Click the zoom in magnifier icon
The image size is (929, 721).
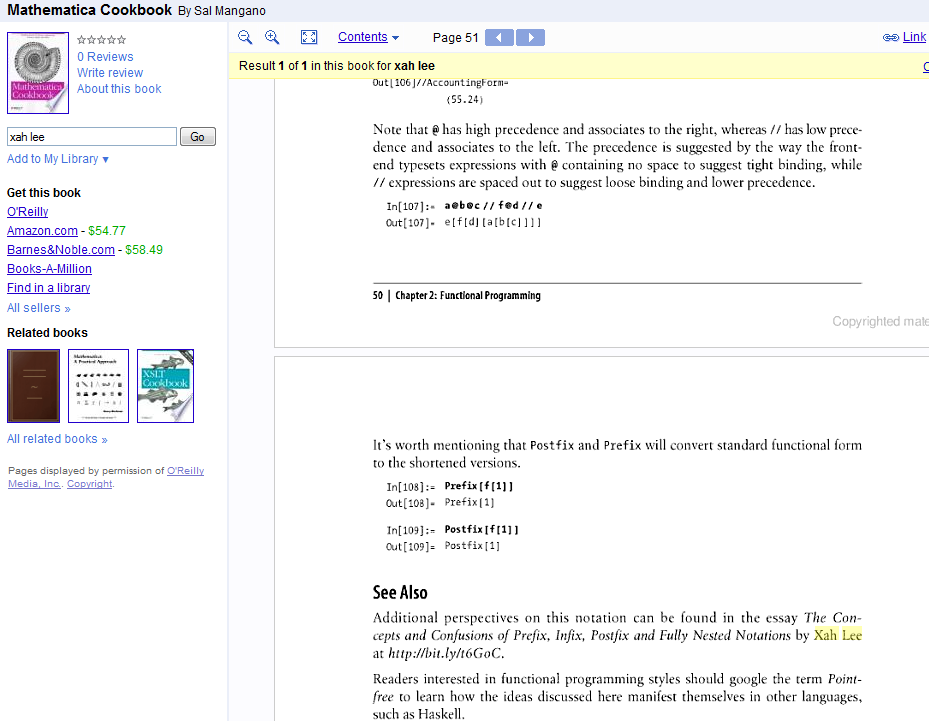click(x=271, y=38)
